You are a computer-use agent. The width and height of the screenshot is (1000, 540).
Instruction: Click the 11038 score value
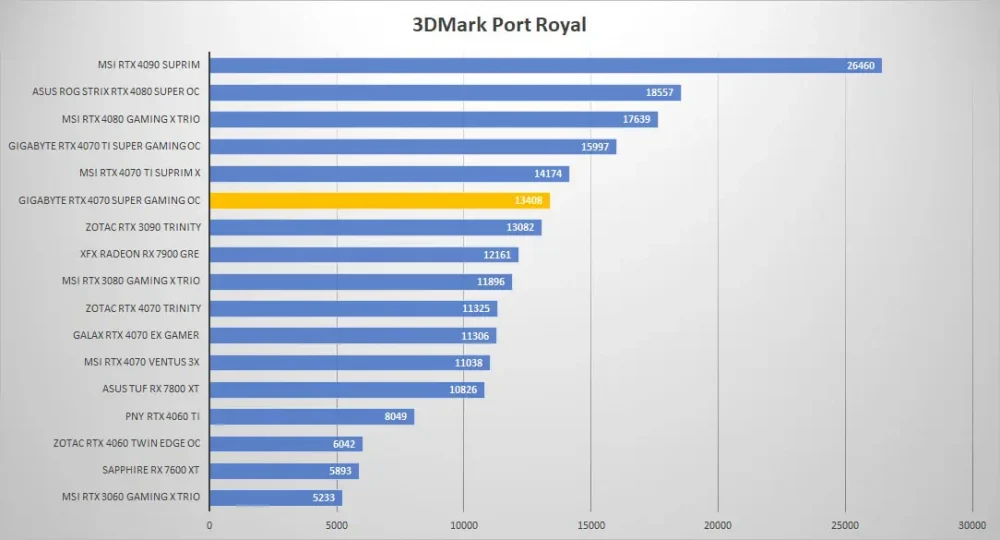pos(469,363)
